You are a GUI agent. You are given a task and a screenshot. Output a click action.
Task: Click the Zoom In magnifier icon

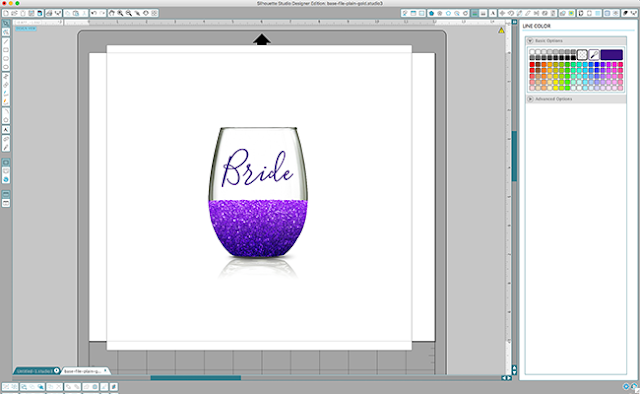coord(120,13)
